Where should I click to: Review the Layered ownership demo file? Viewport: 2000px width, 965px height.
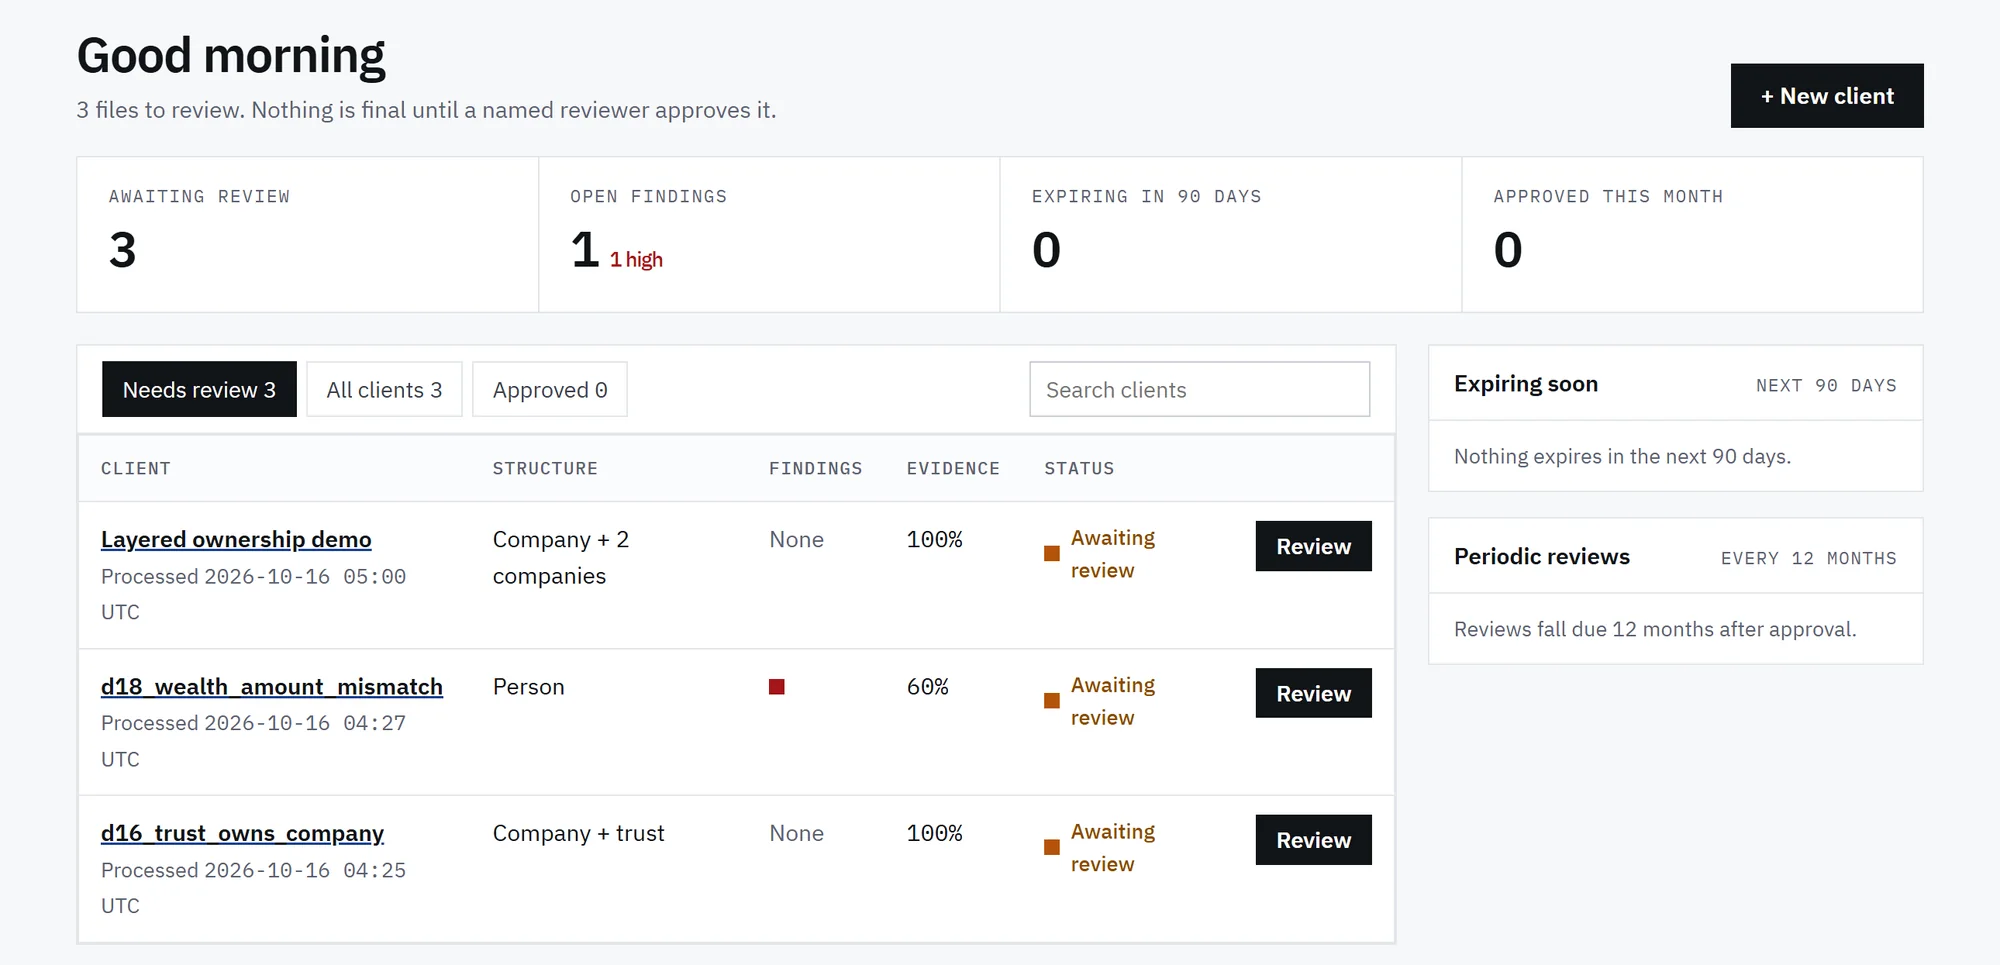1313,546
